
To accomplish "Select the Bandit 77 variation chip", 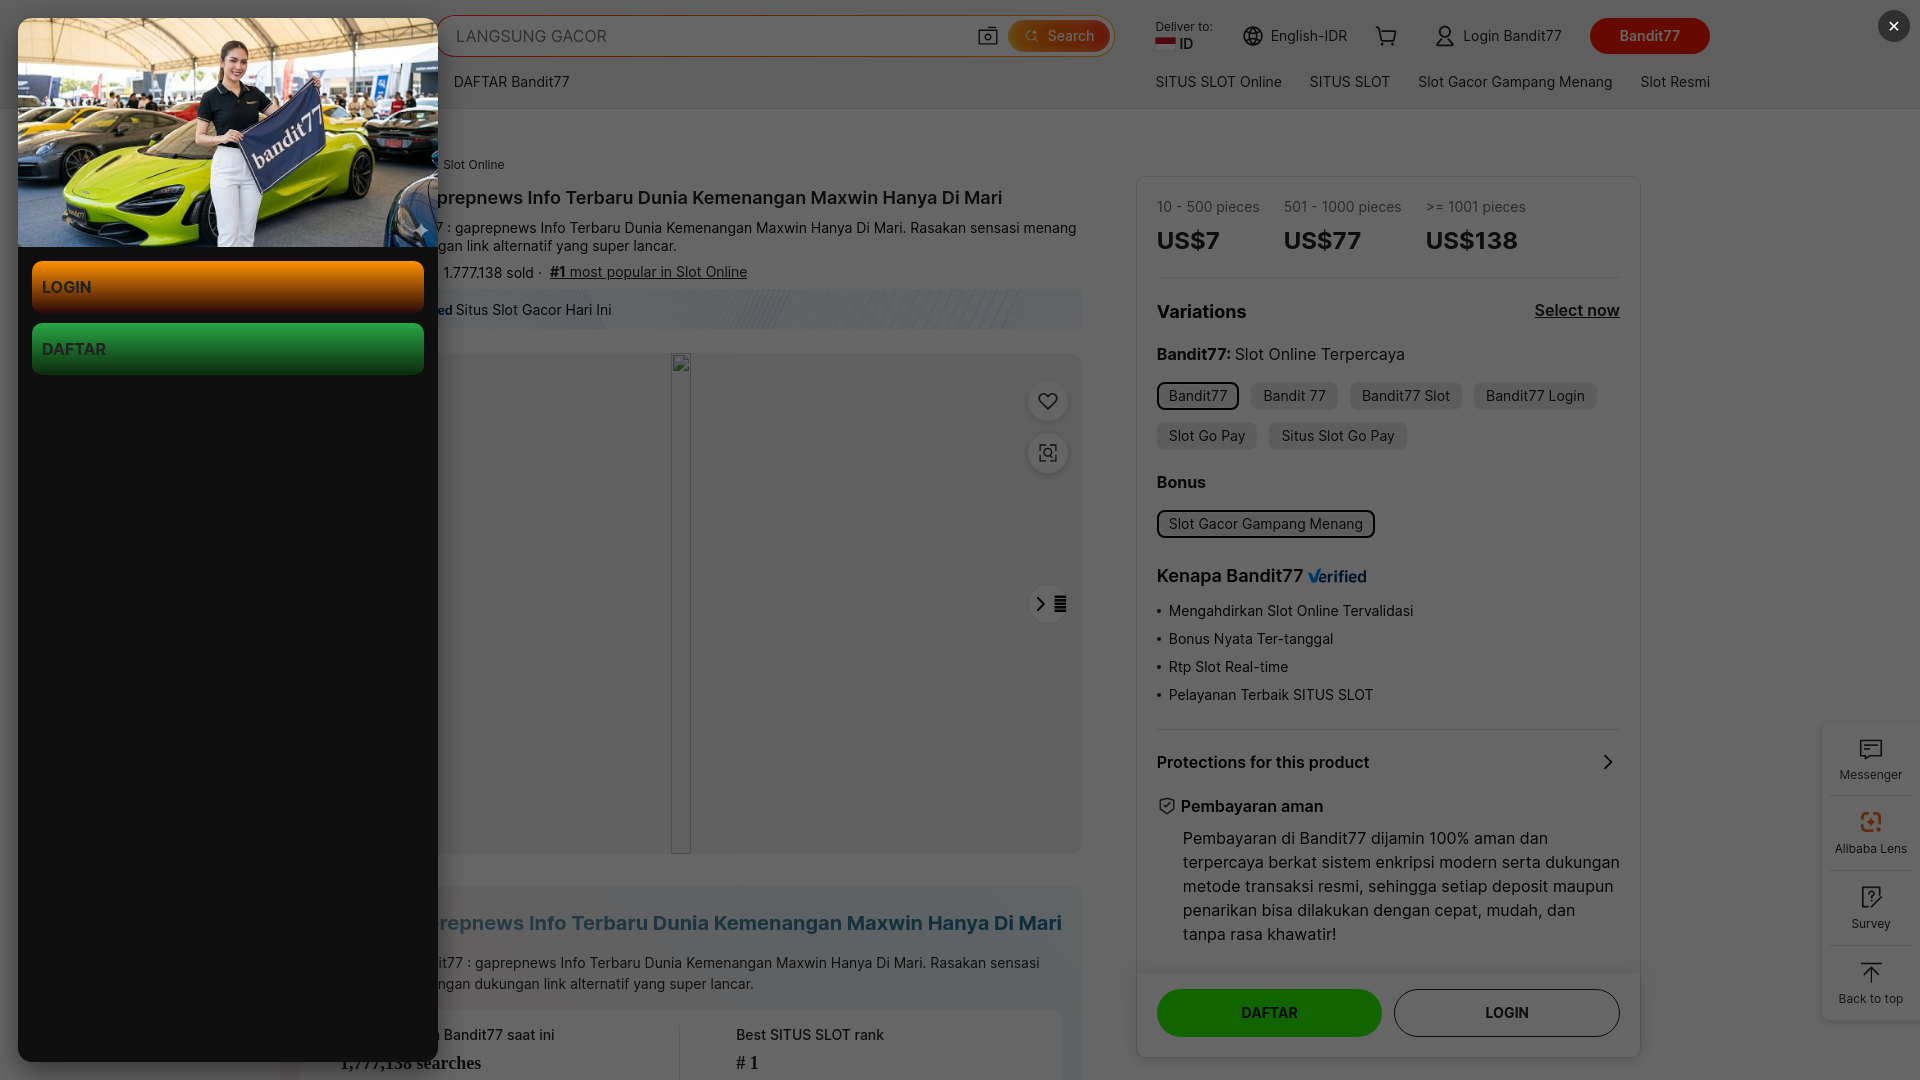I will pyautogui.click(x=1294, y=396).
